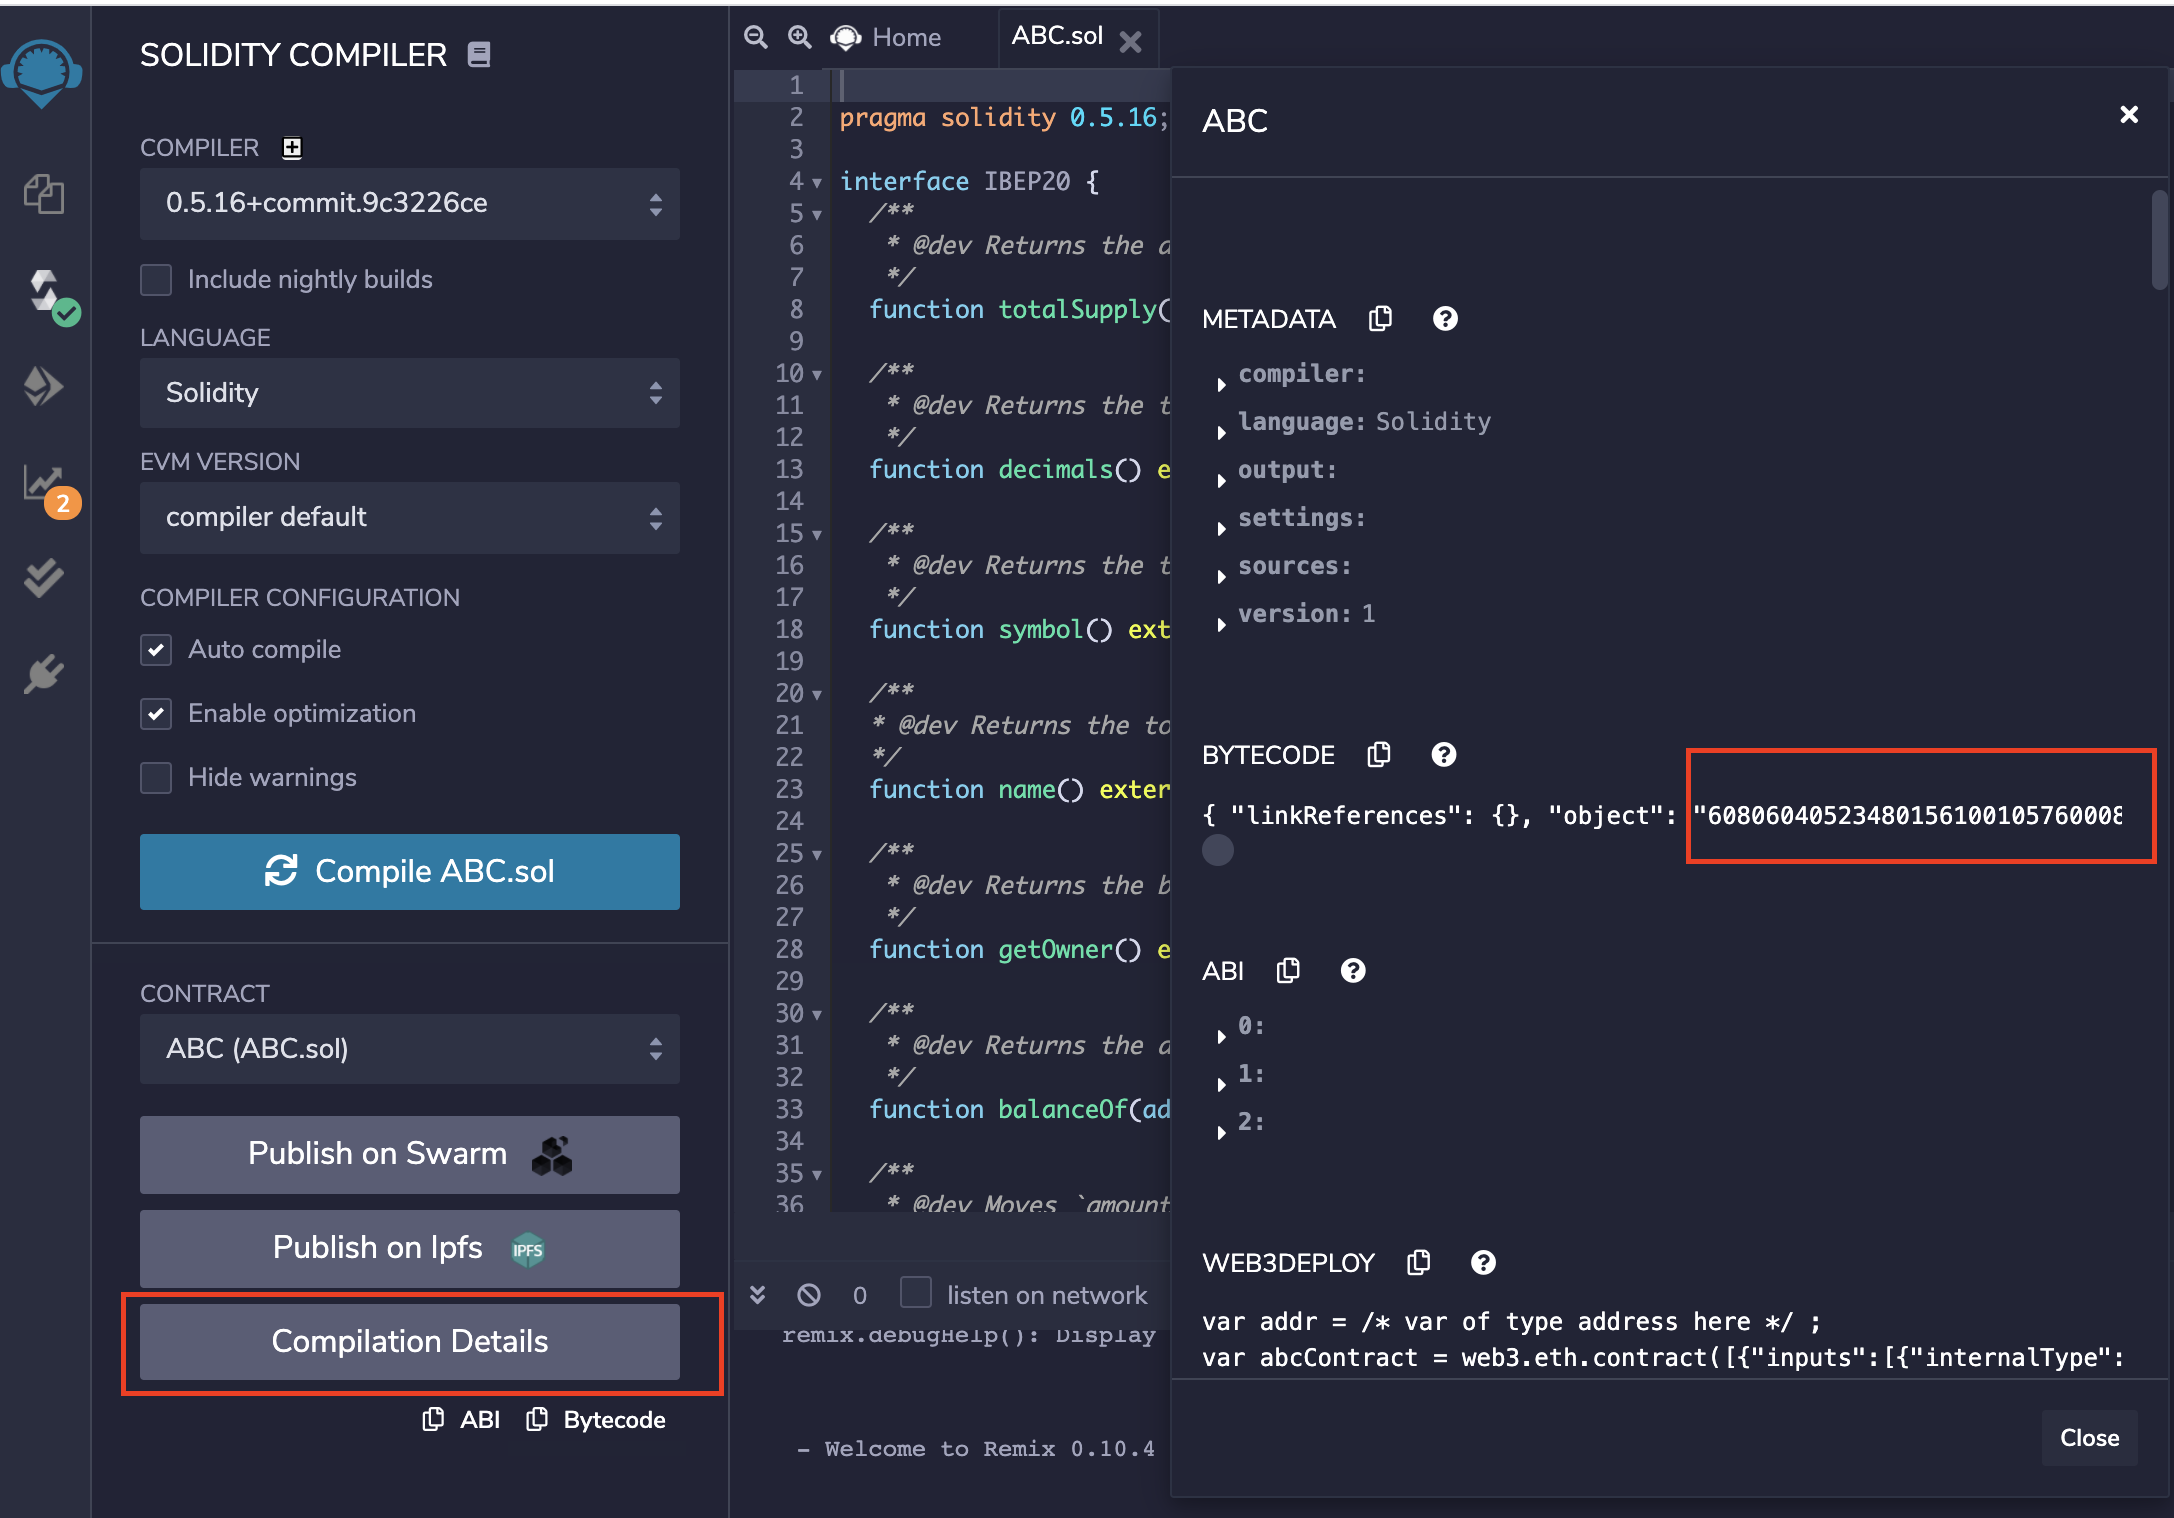Open the compiler version dropdown
This screenshot has height=1518, width=2174.
point(409,204)
